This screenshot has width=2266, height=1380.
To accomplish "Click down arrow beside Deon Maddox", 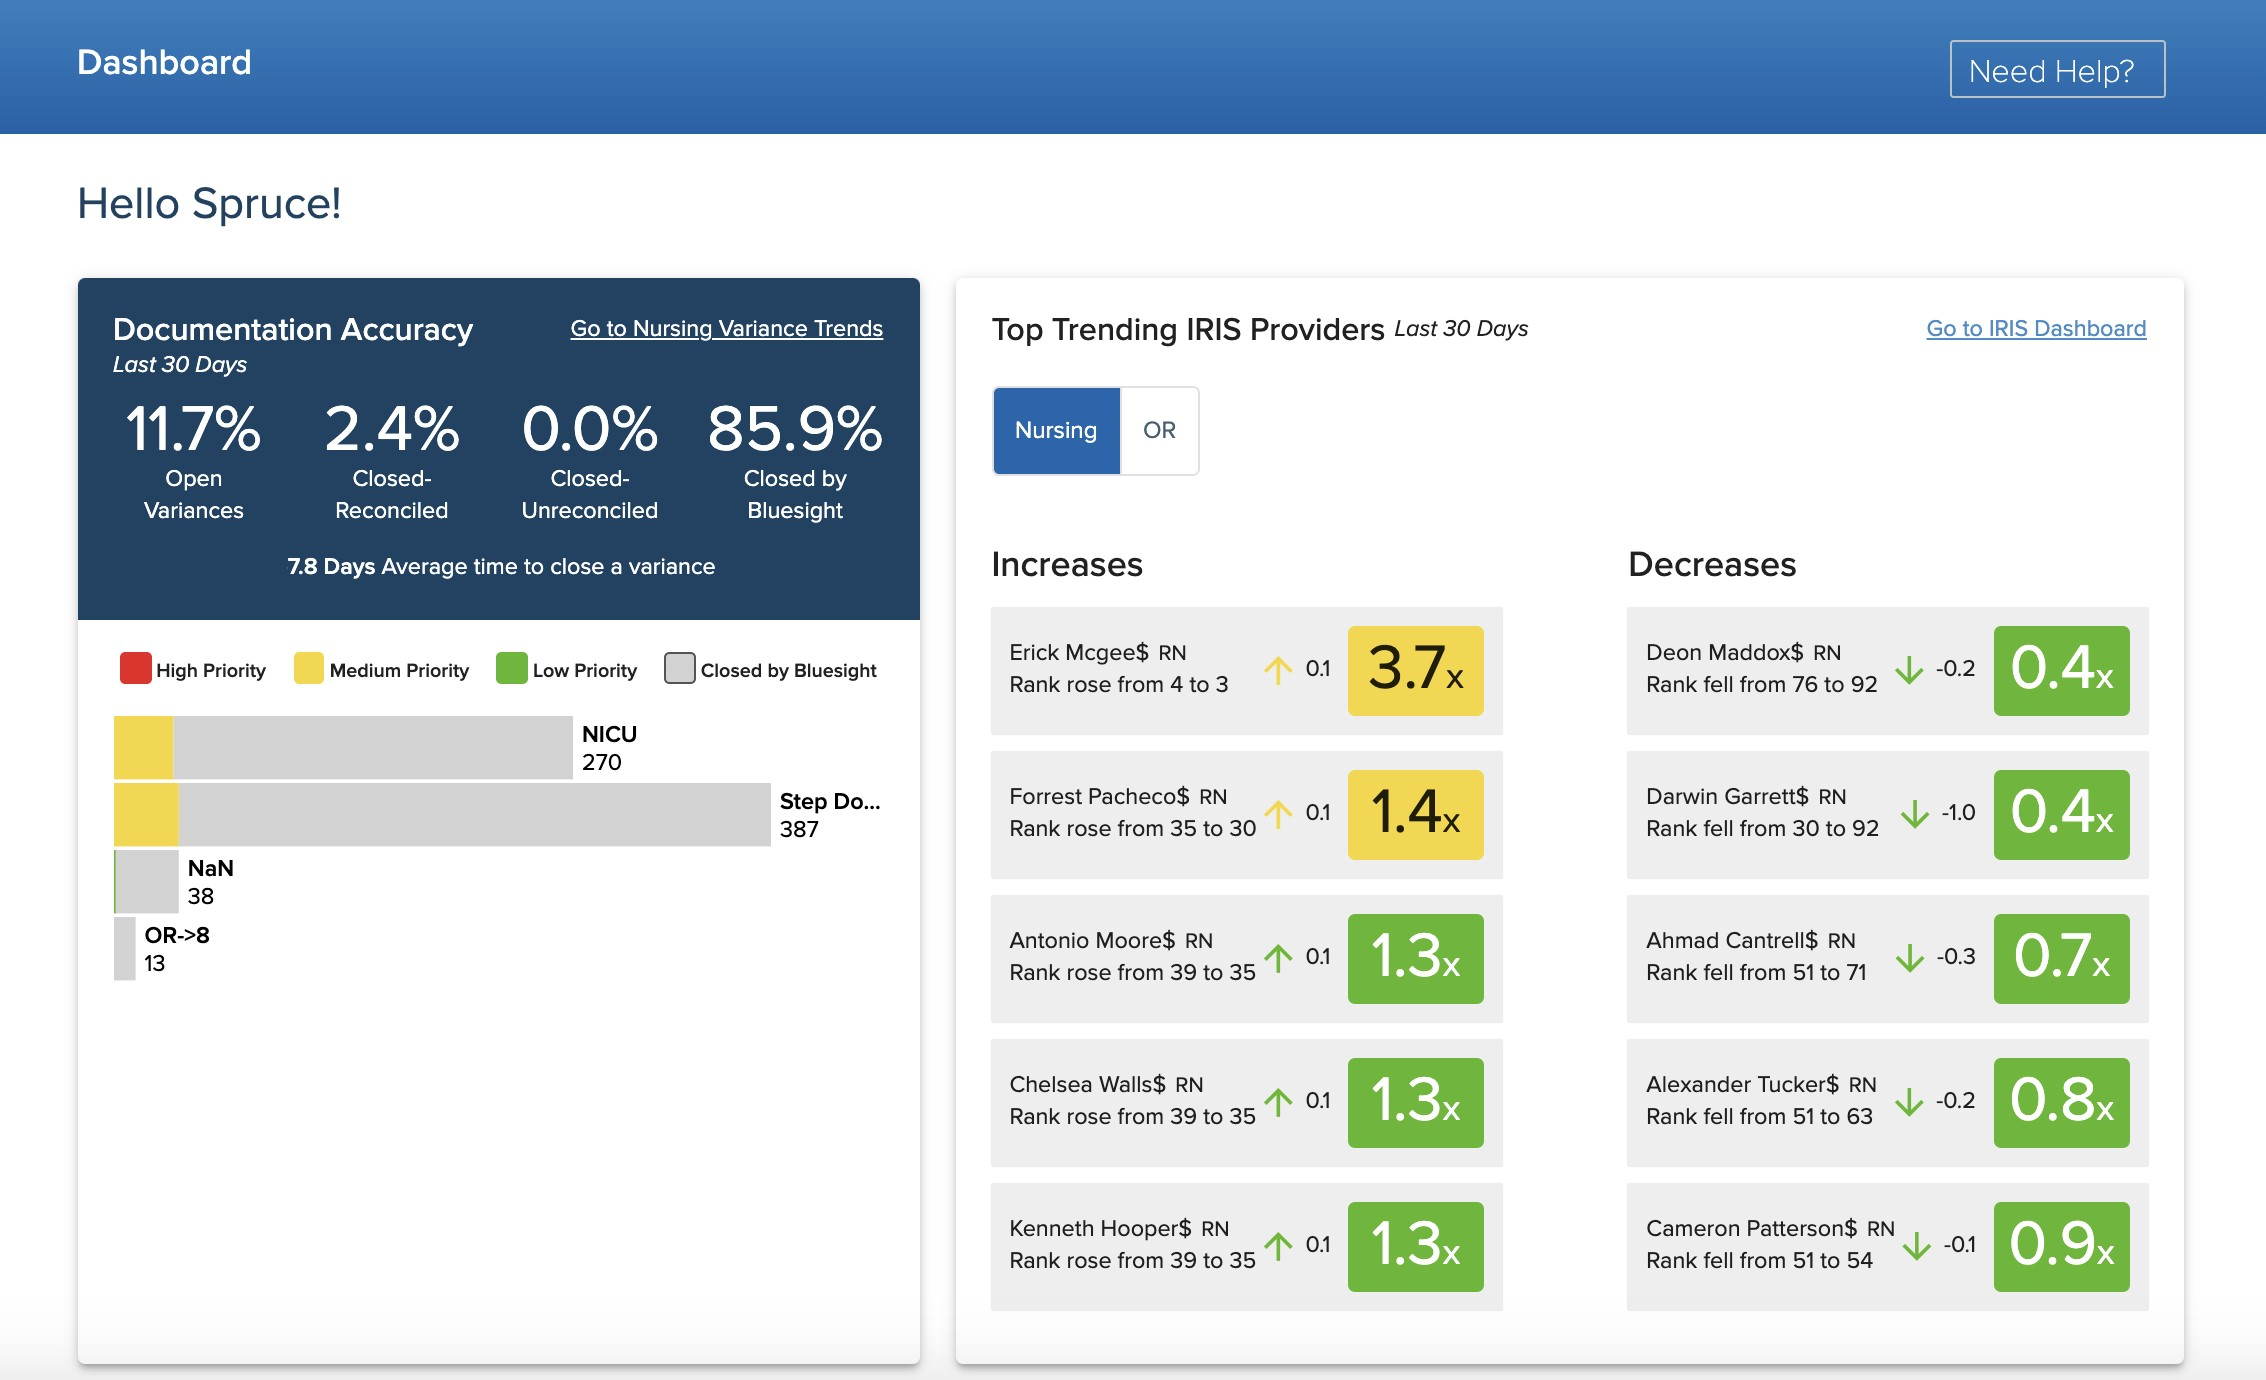I will coord(1909,669).
